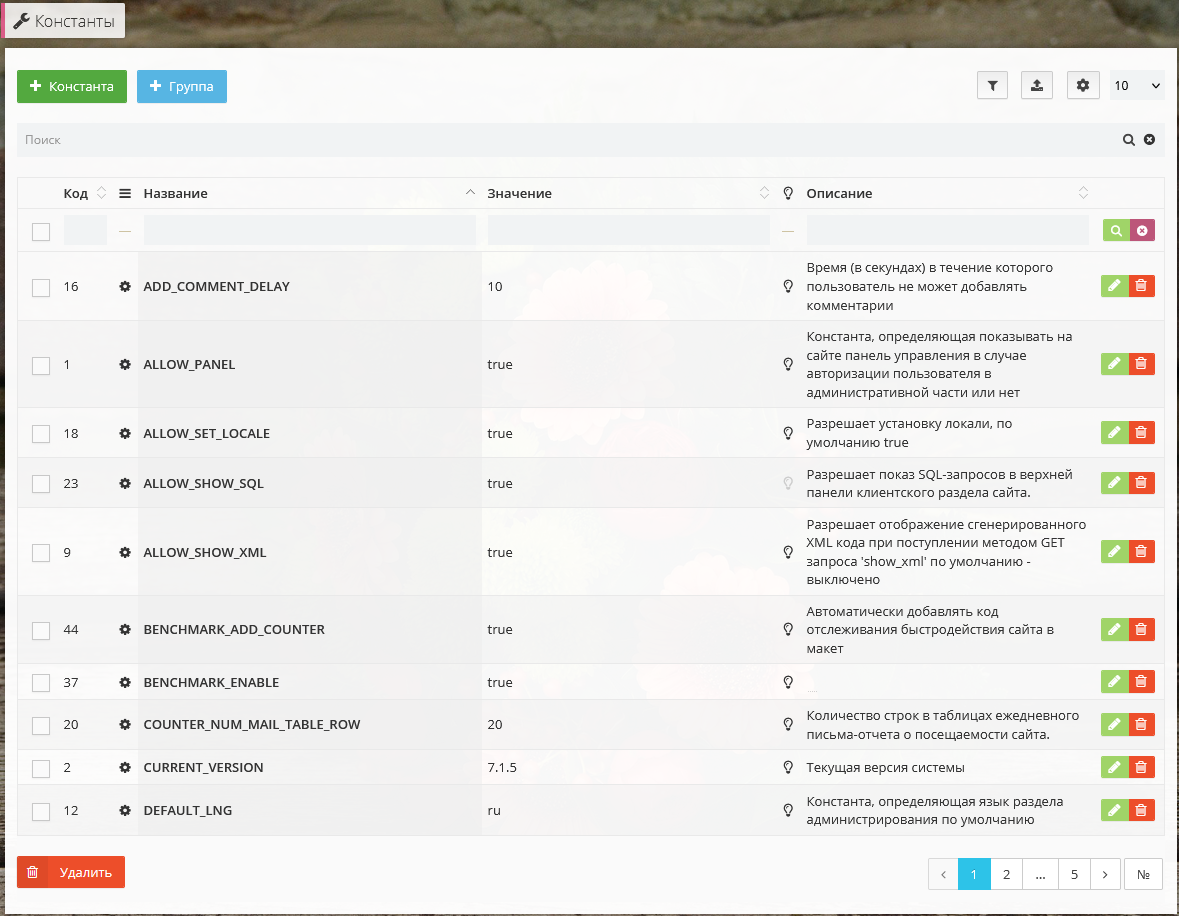
Task: Edit the ADD_COMMENT_DELAY constant
Action: point(1115,286)
